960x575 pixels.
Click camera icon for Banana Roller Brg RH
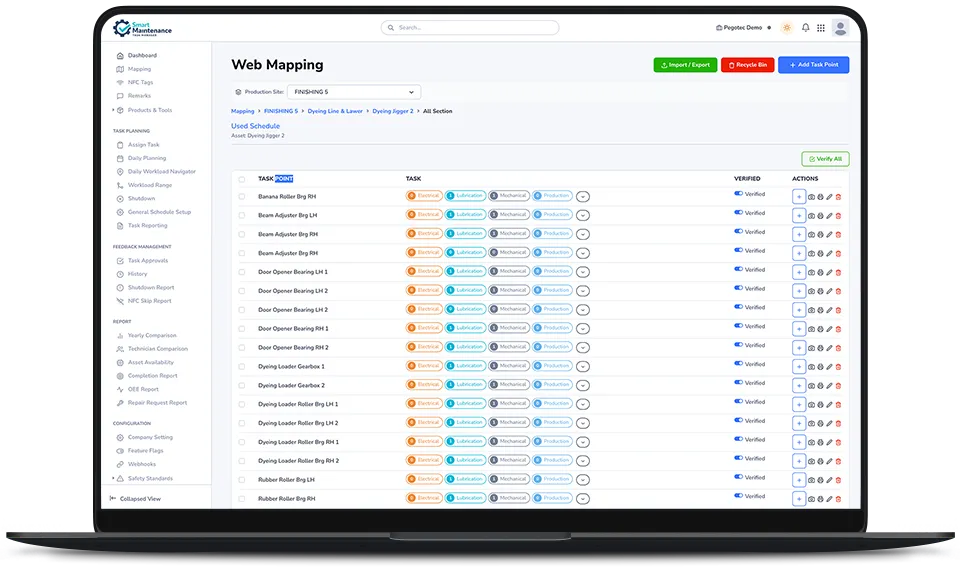coord(811,197)
